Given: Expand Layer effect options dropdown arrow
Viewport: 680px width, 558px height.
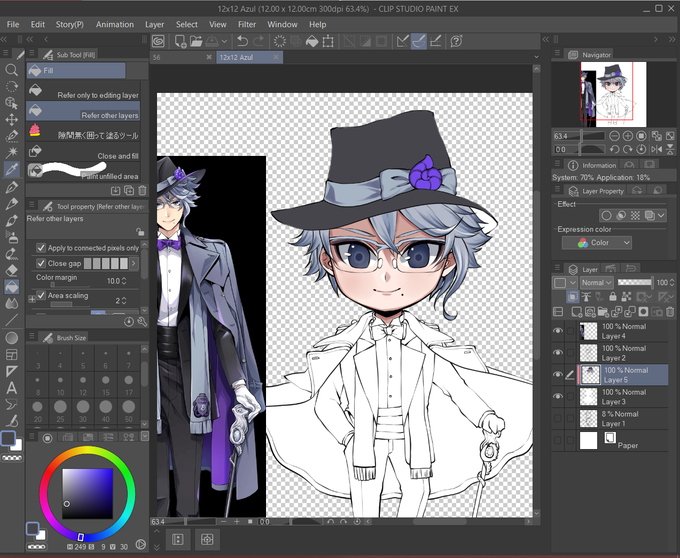Looking at the screenshot, I should [661, 215].
